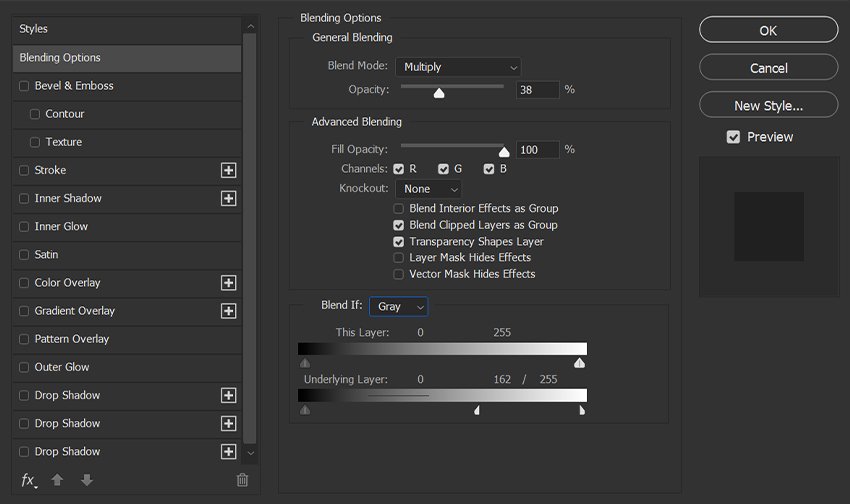Image resolution: width=850 pixels, height=504 pixels.
Task: Click plus icon on third Drop Shadow row
Action: click(x=228, y=452)
